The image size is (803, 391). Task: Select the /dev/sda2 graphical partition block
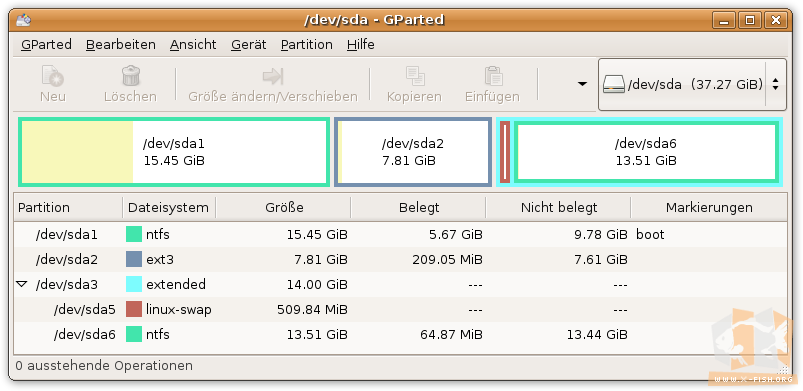(x=413, y=152)
